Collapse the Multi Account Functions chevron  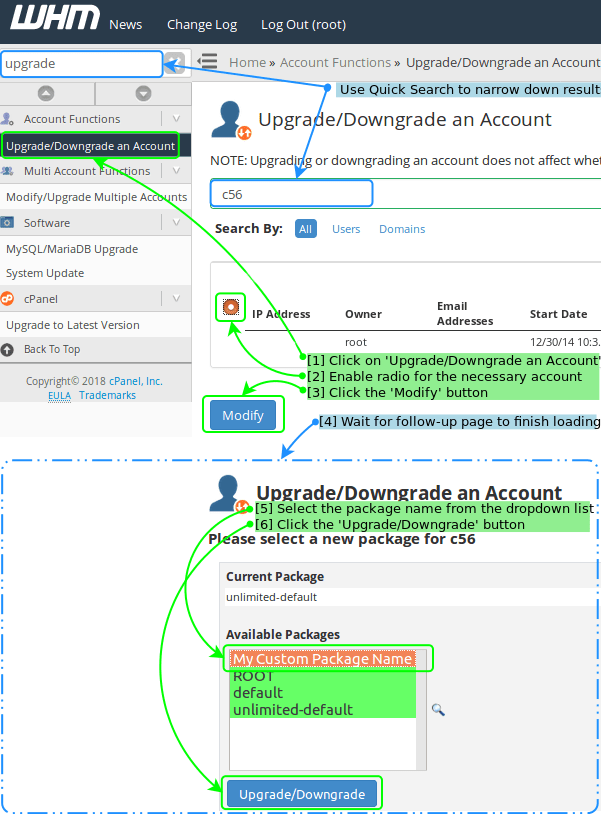tap(176, 171)
